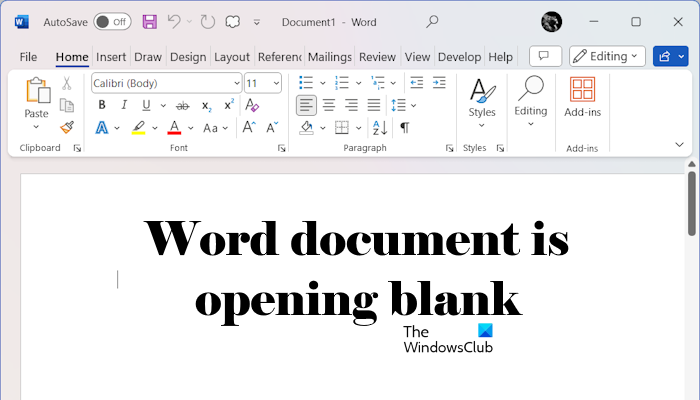Toggle the AutoSave switch

(x=112, y=21)
